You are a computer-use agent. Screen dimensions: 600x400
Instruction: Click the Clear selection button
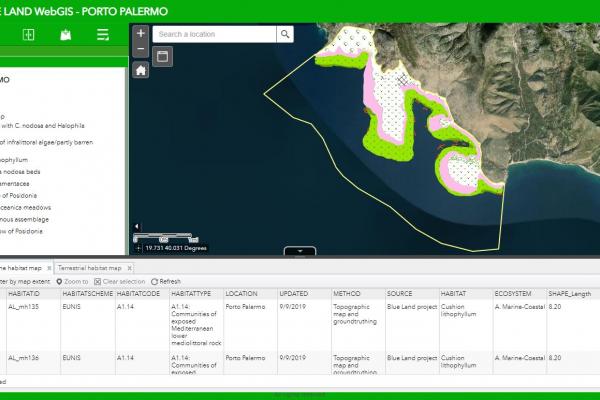(120, 281)
